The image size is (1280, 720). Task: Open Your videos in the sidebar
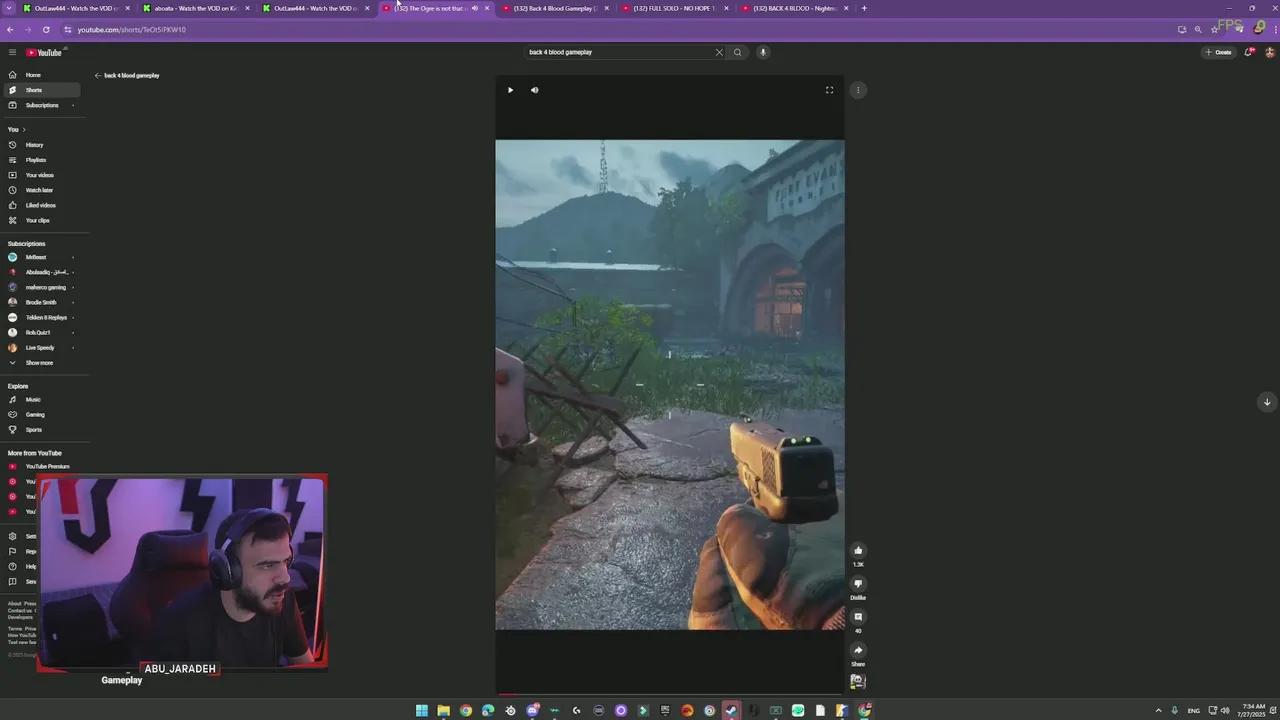pos(40,175)
